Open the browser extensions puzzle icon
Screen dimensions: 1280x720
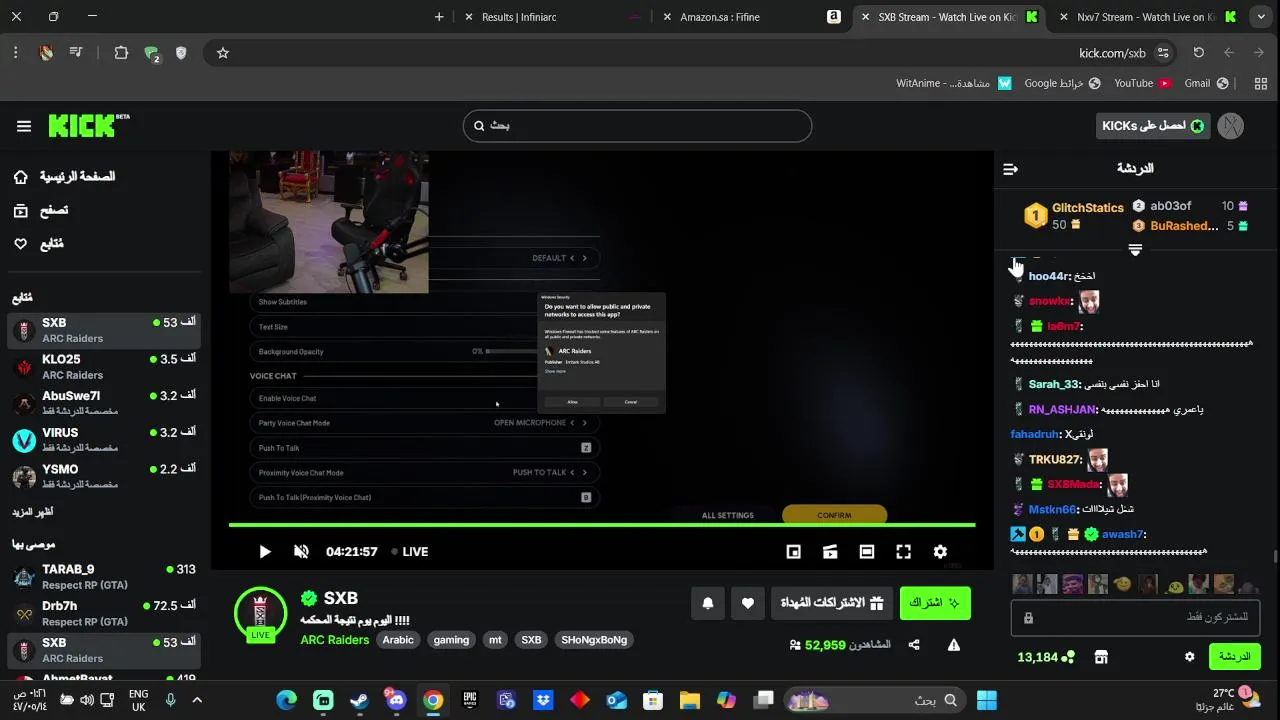(x=121, y=53)
